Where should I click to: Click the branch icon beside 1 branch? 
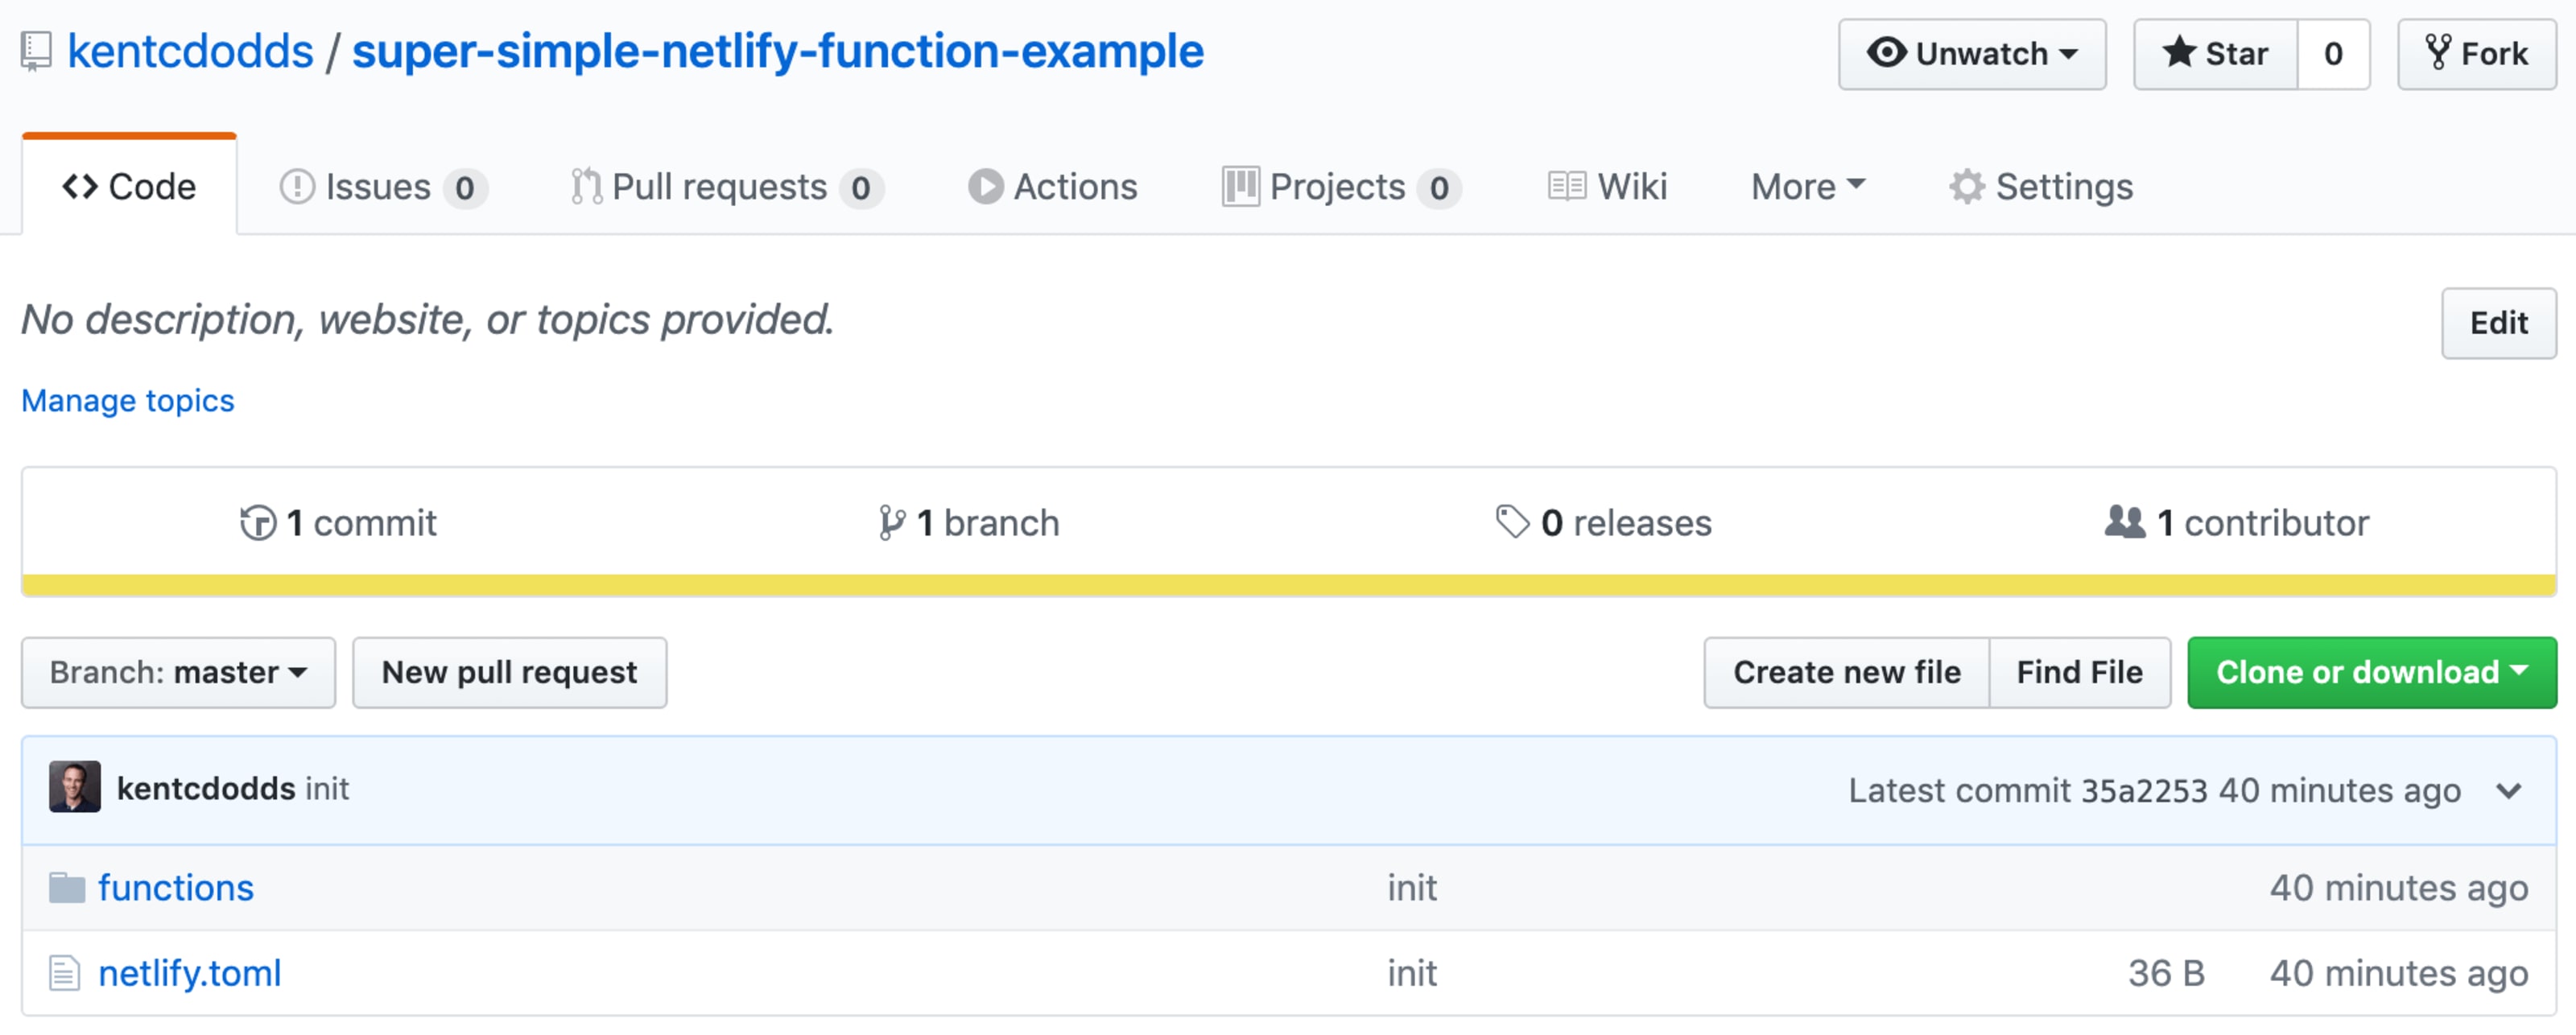pyautogui.click(x=892, y=523)
